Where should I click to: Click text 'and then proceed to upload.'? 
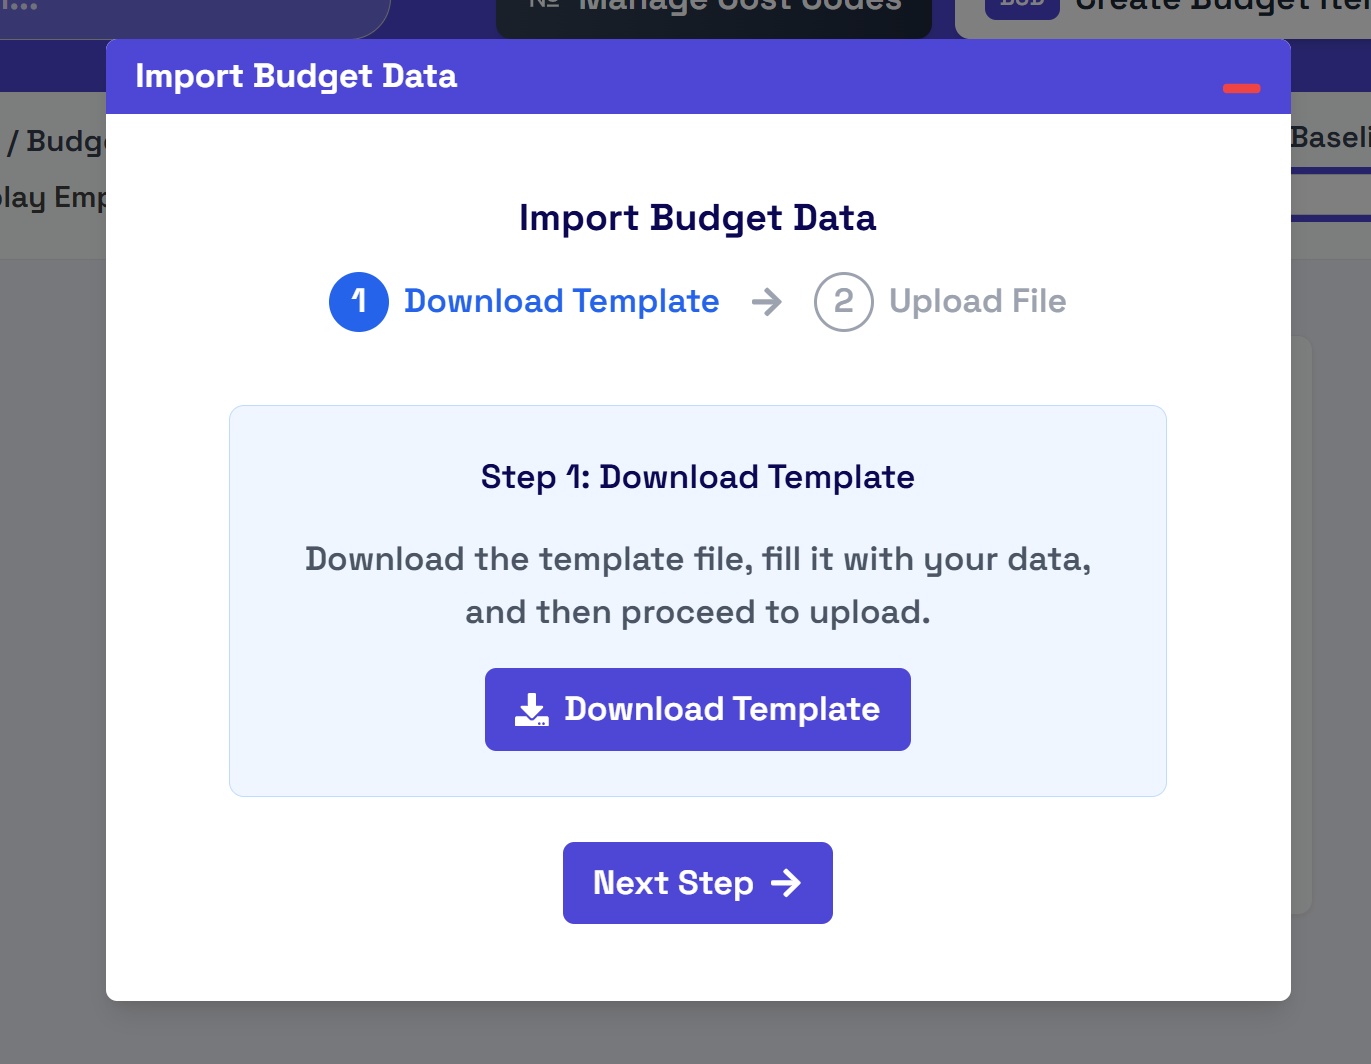click(697, 612)
